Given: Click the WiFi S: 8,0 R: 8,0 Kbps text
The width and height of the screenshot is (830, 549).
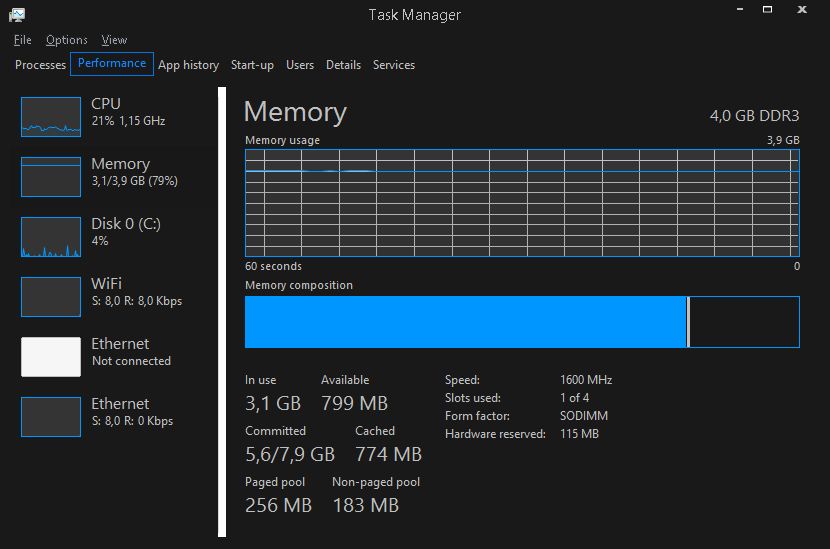Looking at the screenshot, I should [x=137, y=301].
